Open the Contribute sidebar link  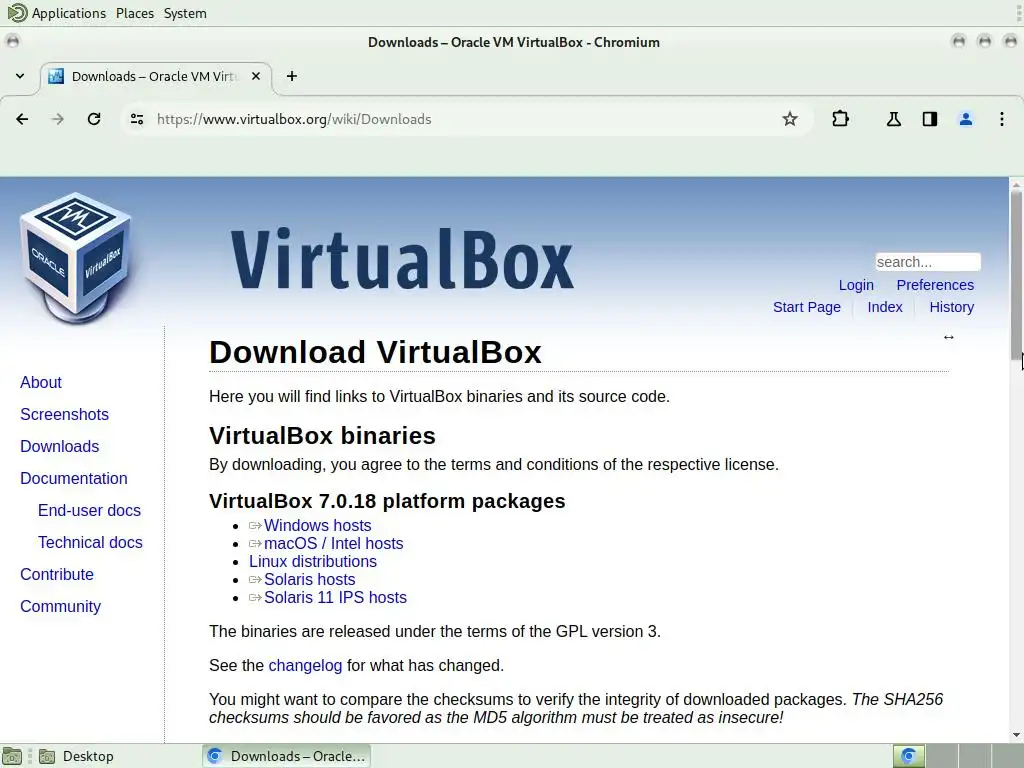pos(57,574)
